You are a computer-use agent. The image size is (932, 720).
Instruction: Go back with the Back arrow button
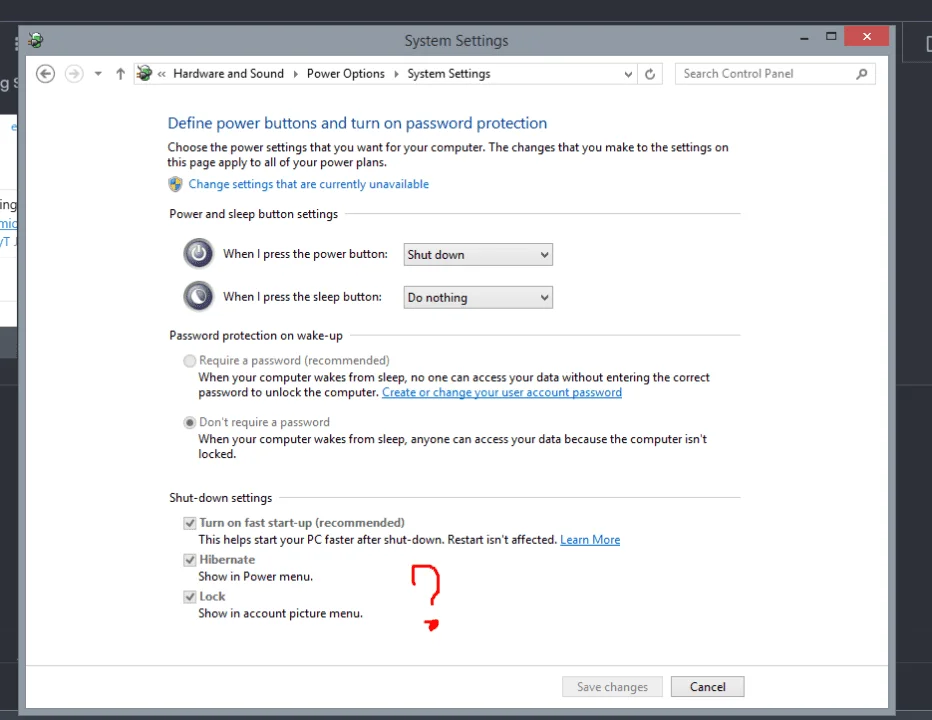point(45,74)
